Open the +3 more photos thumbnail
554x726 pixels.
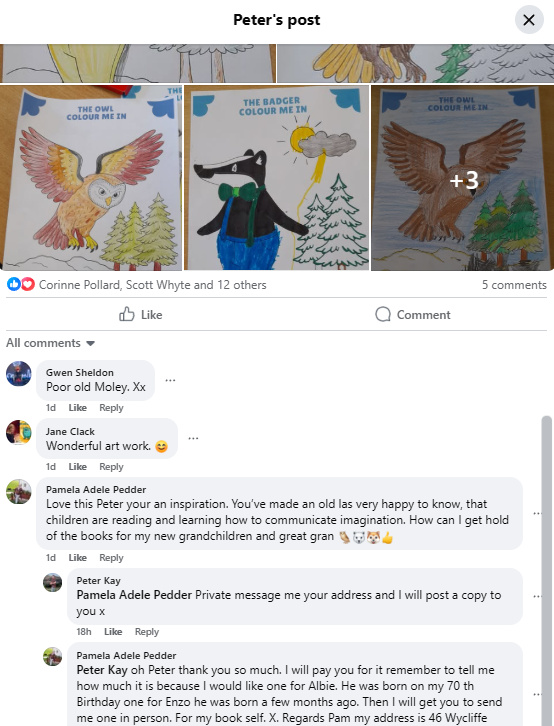pos(462,177)
